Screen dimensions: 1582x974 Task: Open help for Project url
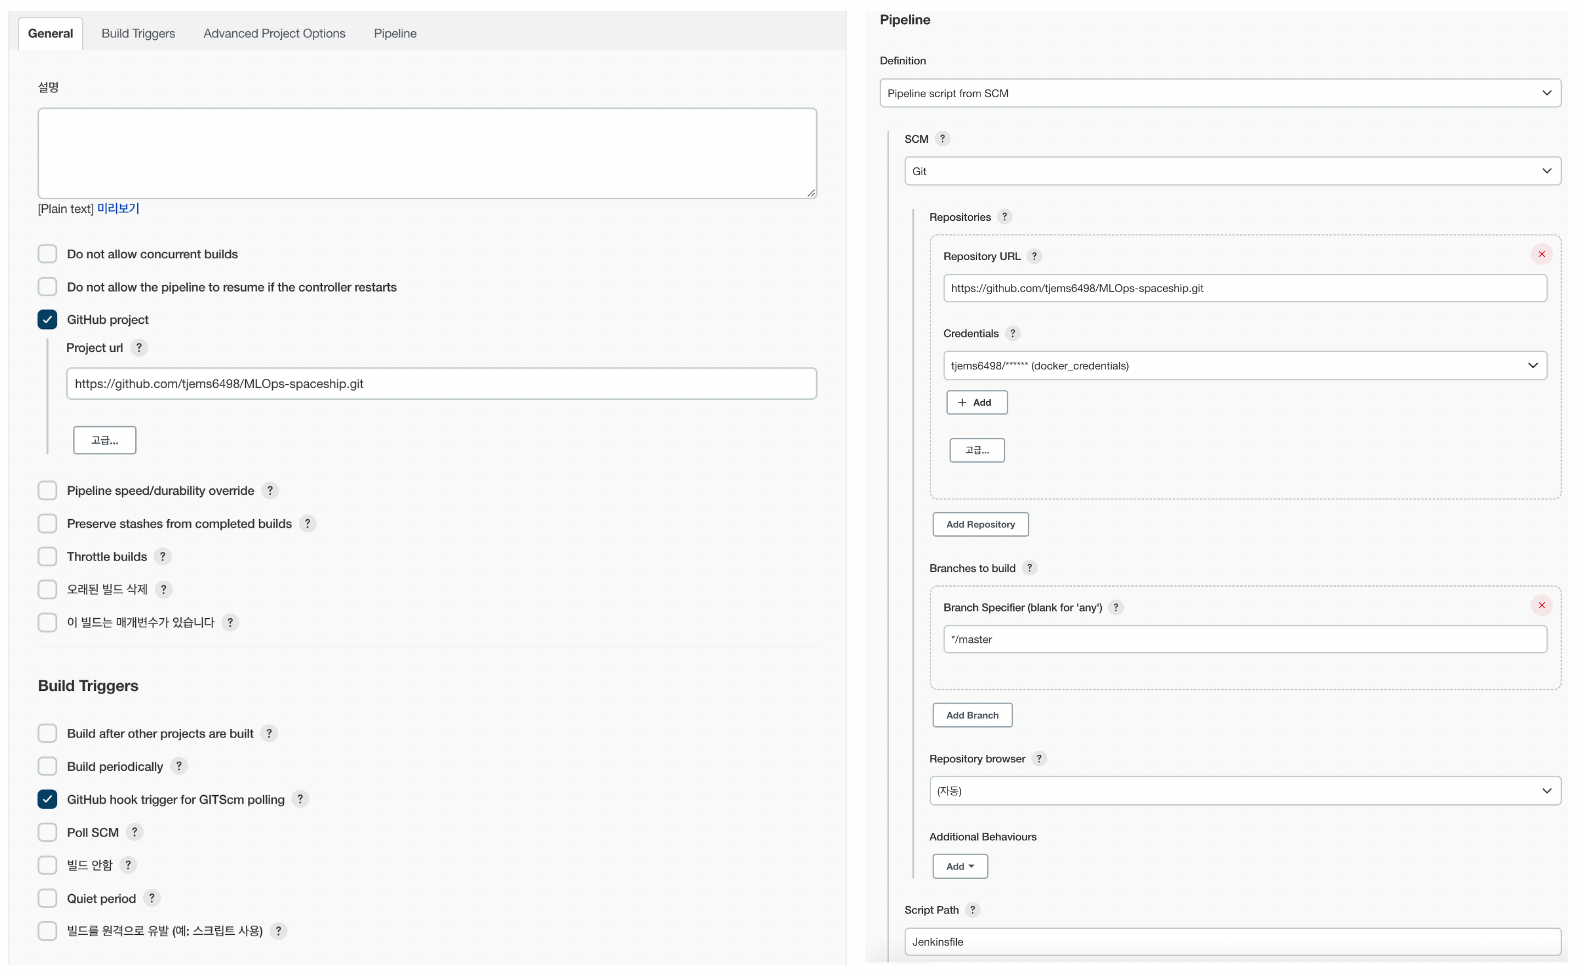pos(139,348)
